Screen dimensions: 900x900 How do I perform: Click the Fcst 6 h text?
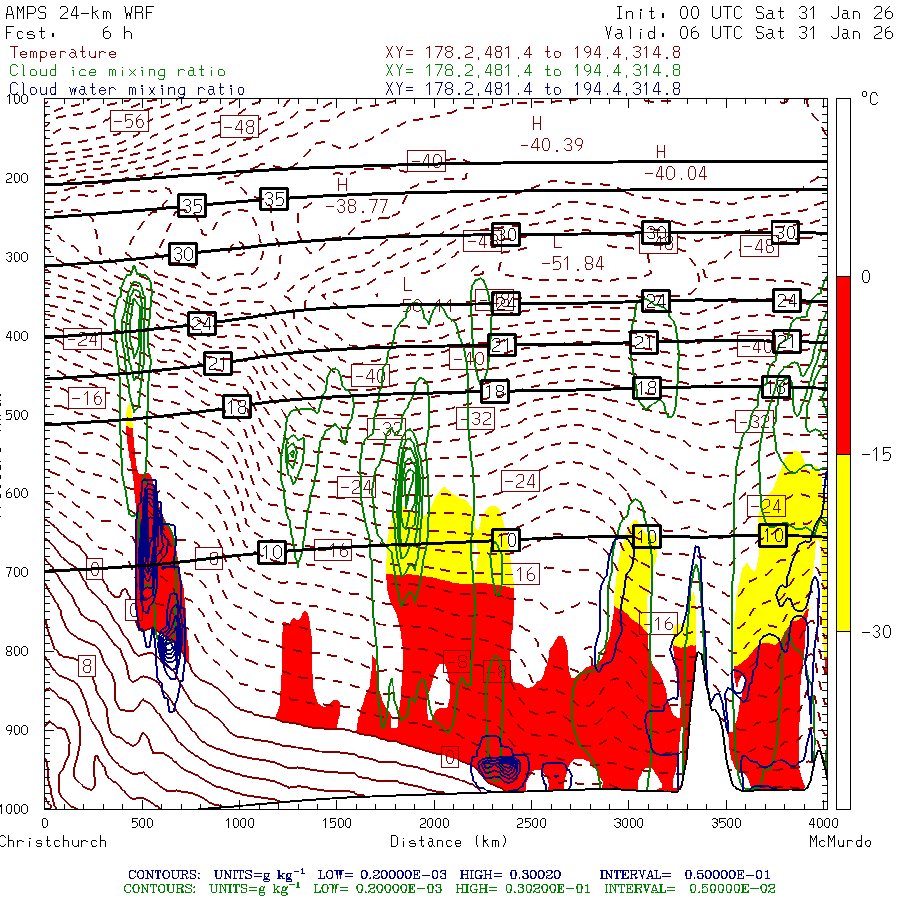click(69, 33)
